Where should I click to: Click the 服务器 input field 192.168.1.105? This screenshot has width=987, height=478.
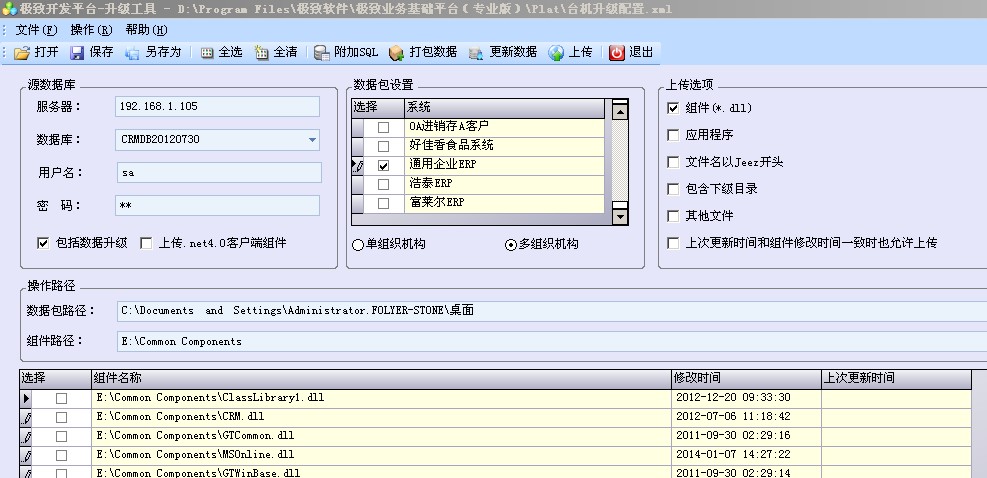pos(218,106)
